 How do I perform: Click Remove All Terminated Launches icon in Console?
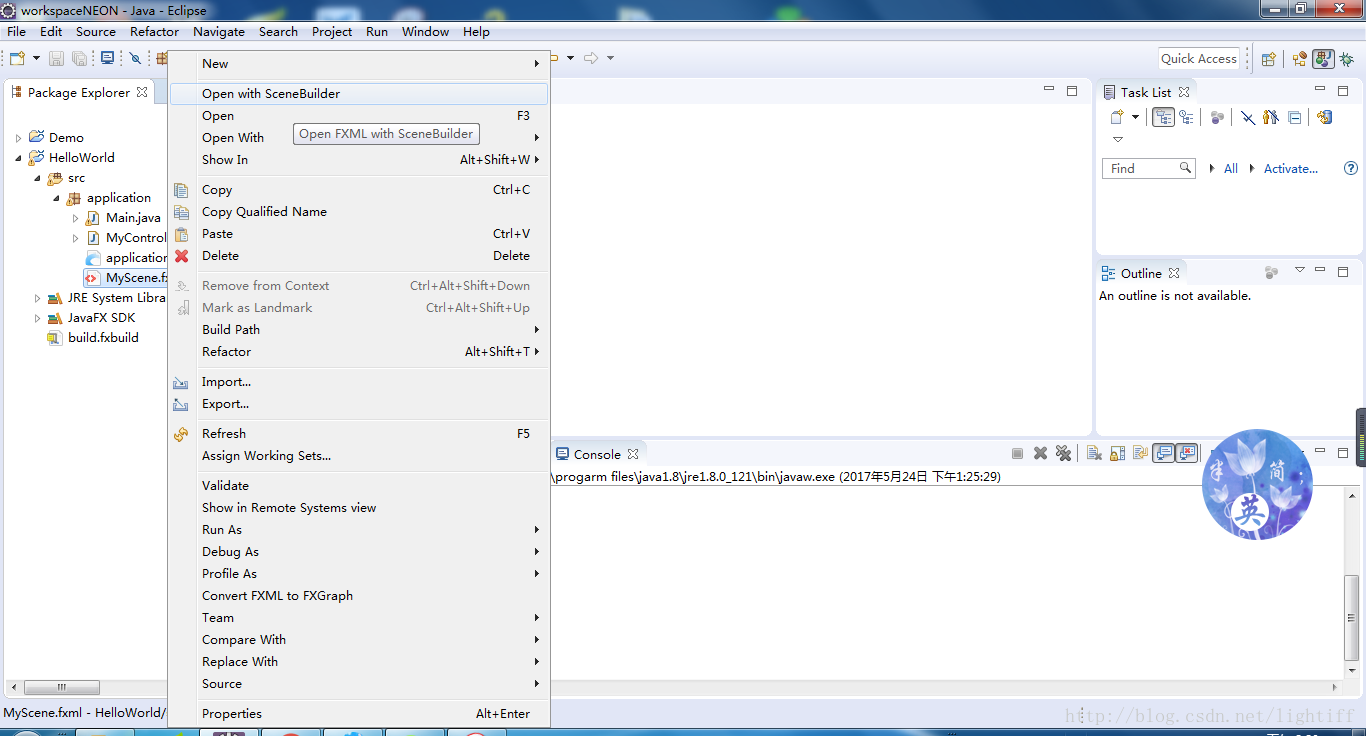pos(1063,453)
